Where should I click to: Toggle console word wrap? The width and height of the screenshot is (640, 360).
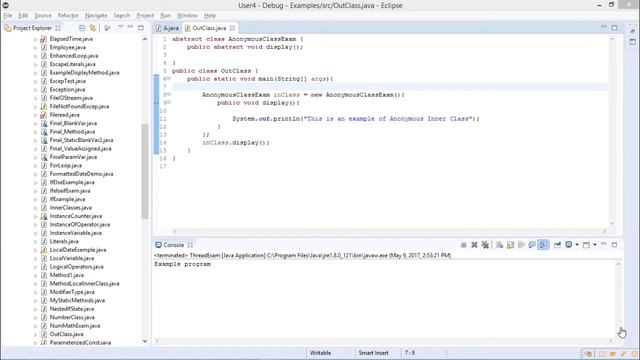(x=521, y=245)
